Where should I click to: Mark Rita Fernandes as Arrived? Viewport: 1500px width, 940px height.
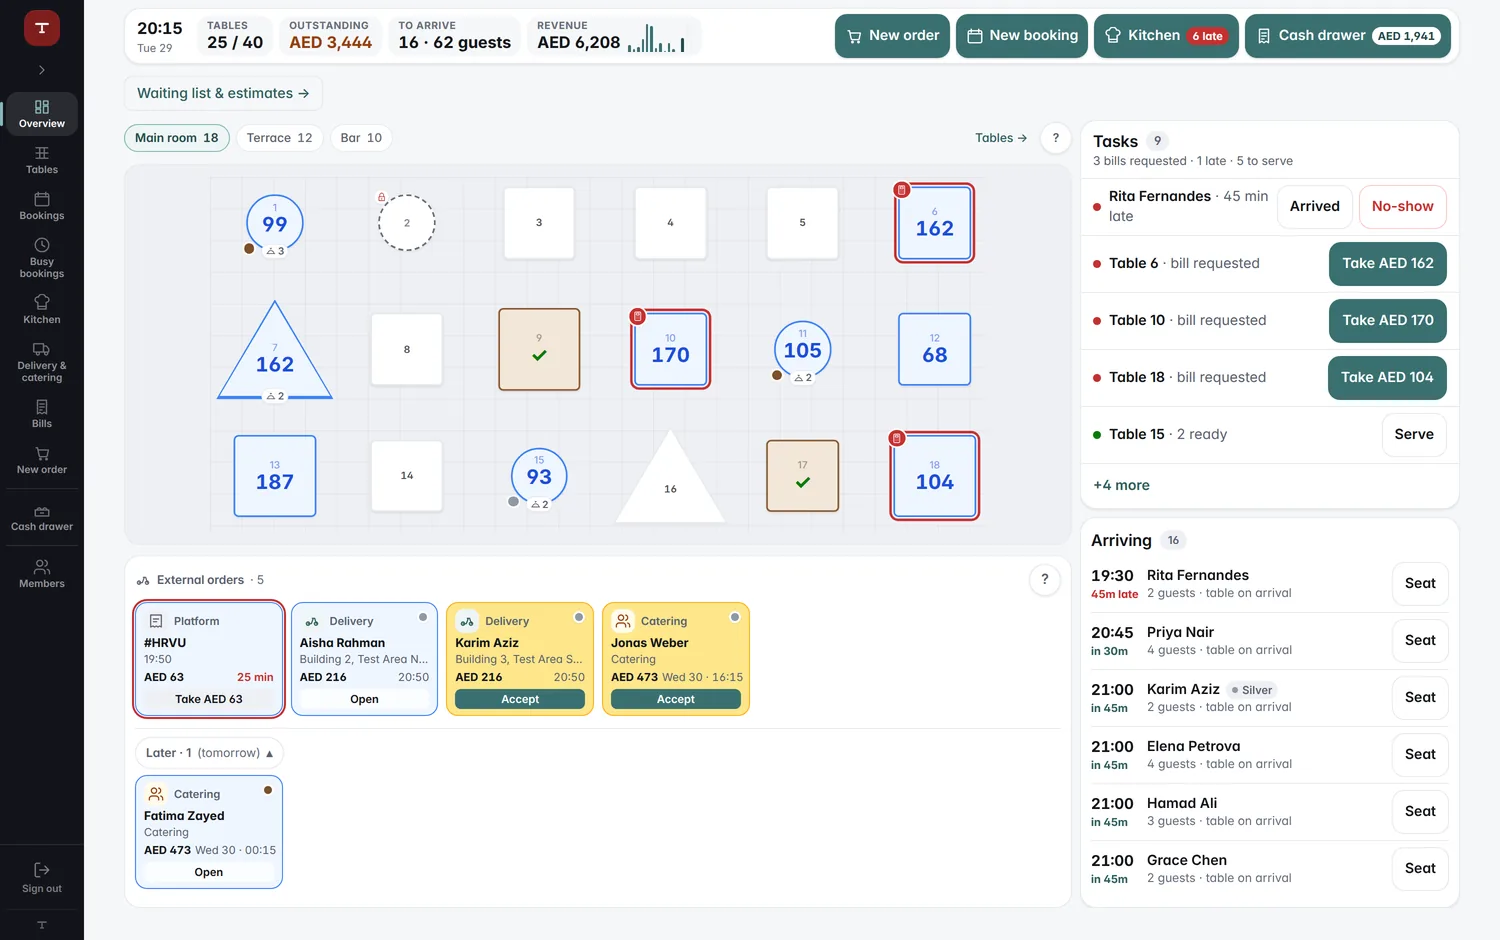pyautogui.click(x=1314, y=207)
